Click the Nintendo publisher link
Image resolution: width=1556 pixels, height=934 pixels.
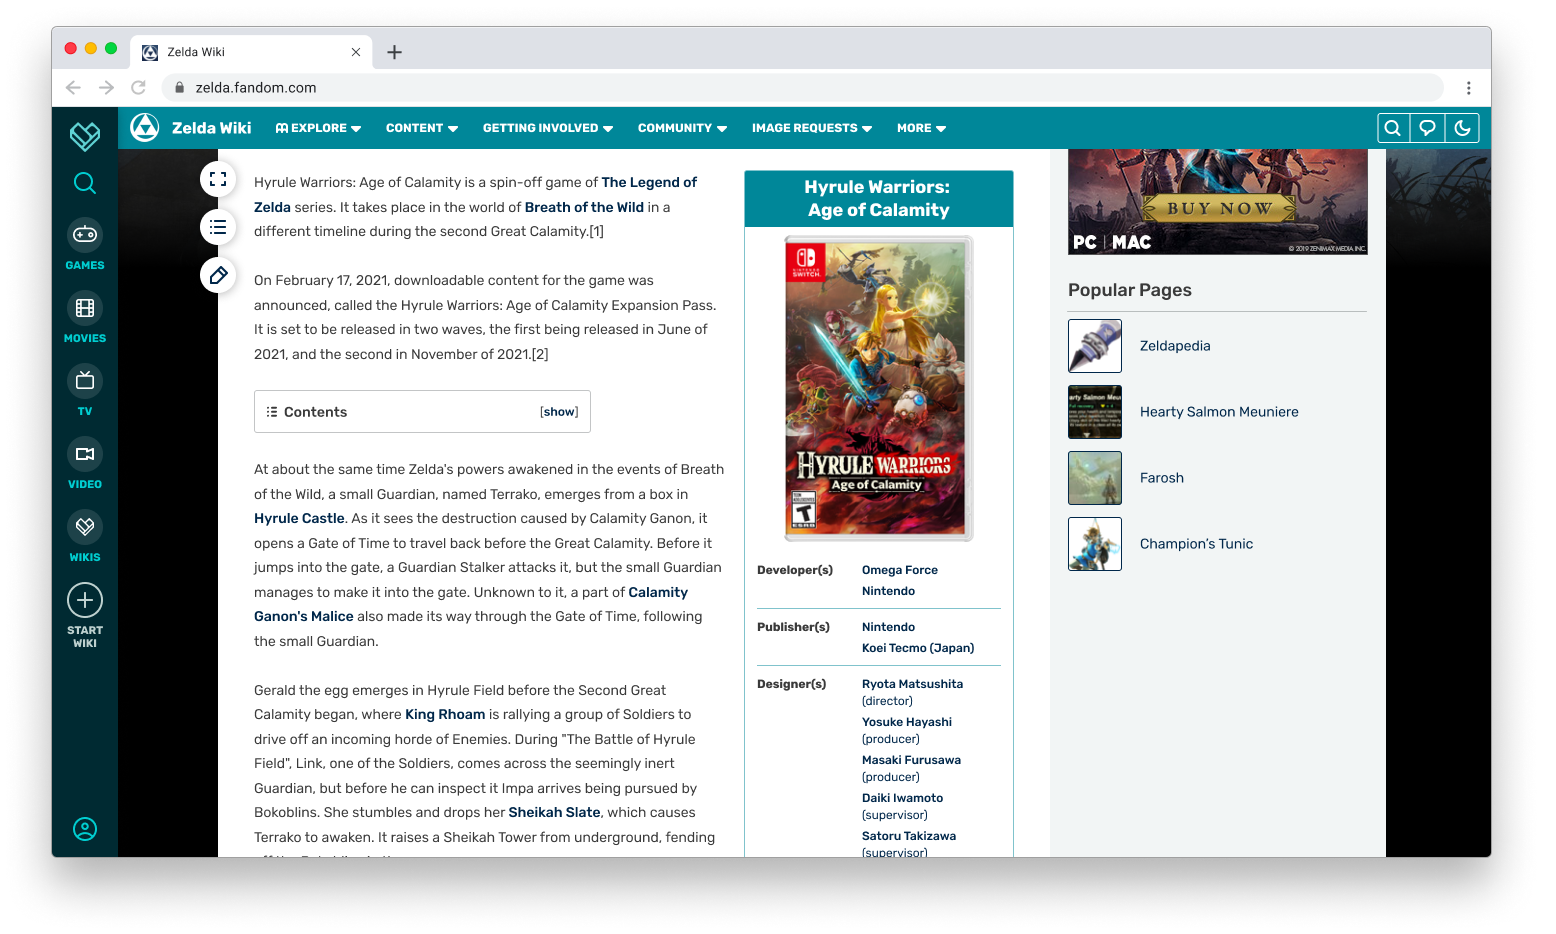888,627
